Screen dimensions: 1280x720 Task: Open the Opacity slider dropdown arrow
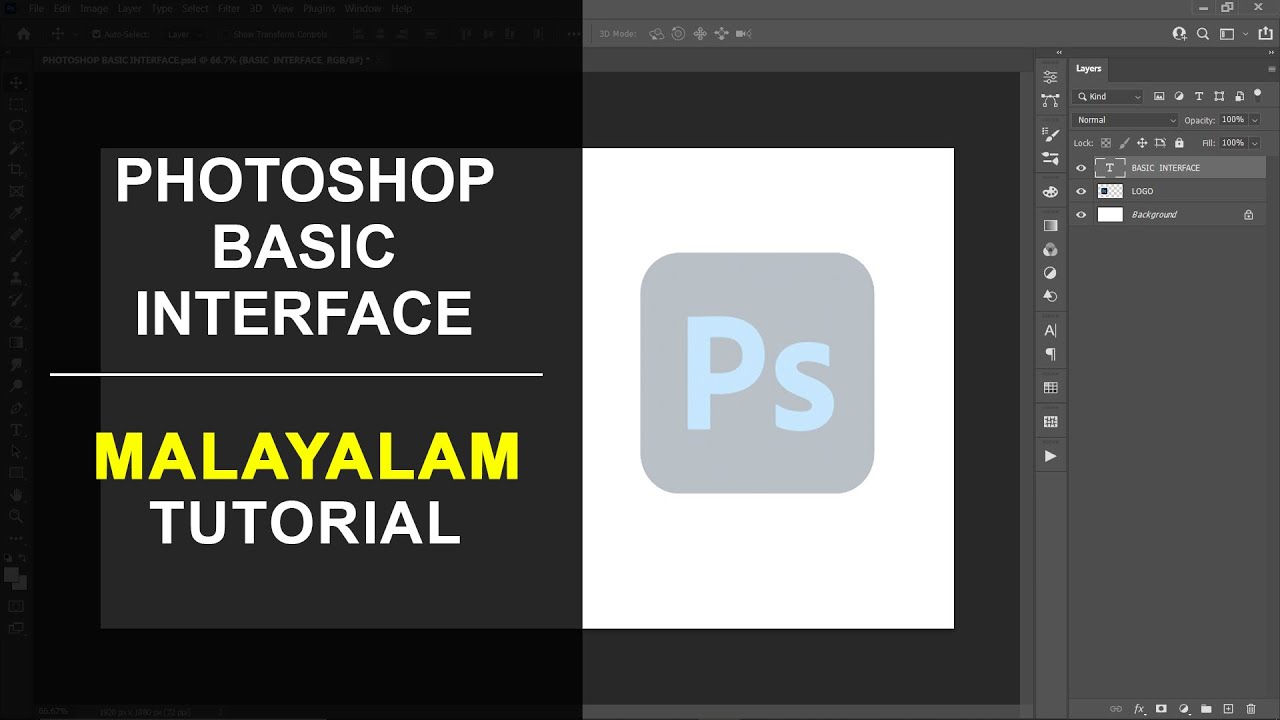[1255, 120]
